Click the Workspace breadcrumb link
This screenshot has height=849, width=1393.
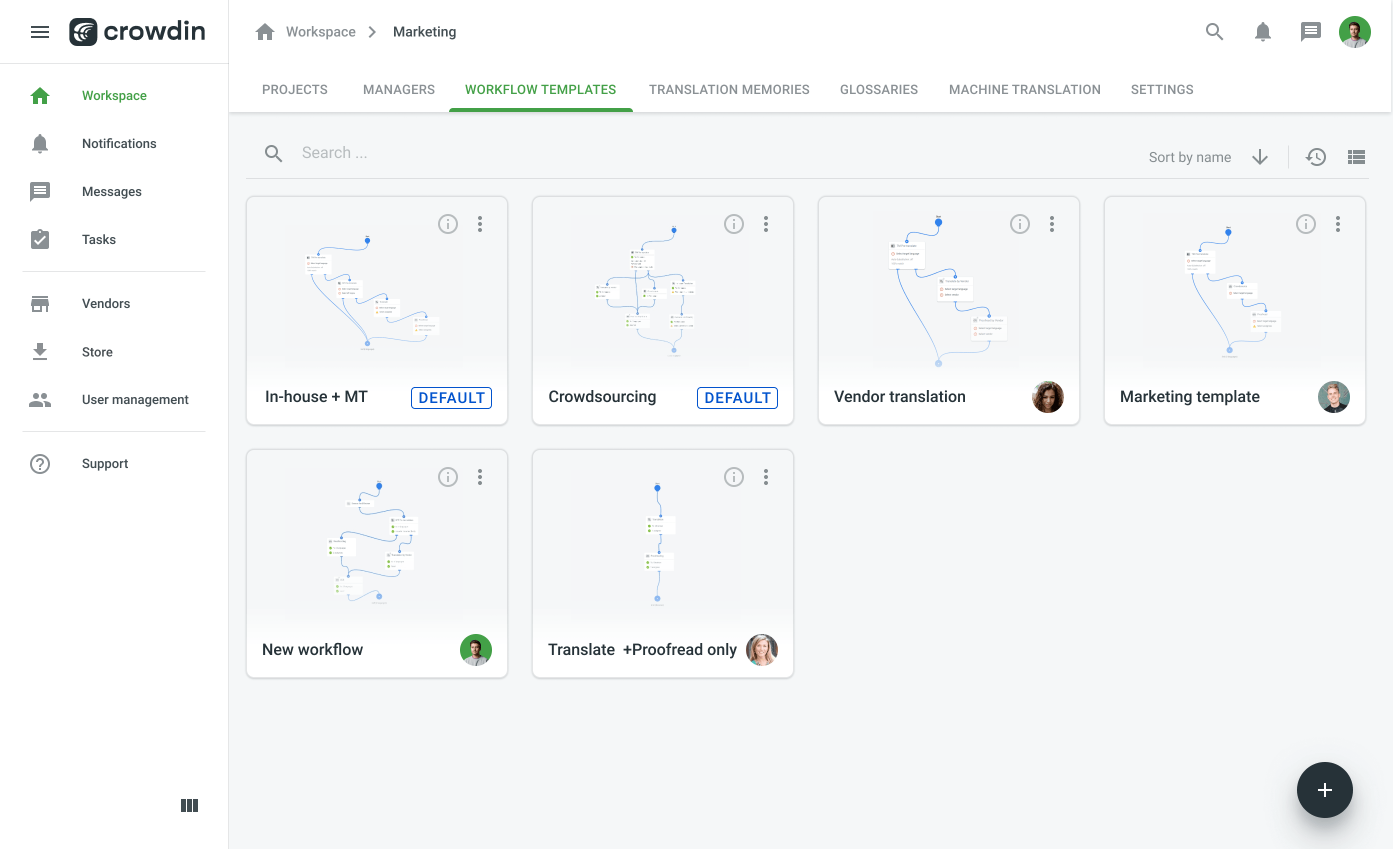click(x=320, y=31)
